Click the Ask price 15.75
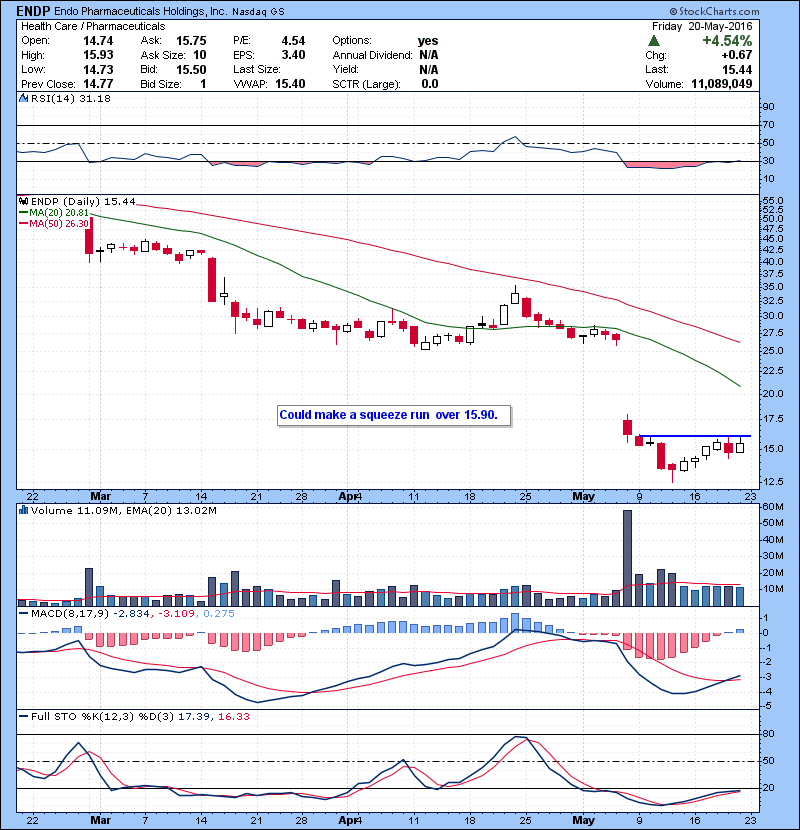 click(191, 41)
